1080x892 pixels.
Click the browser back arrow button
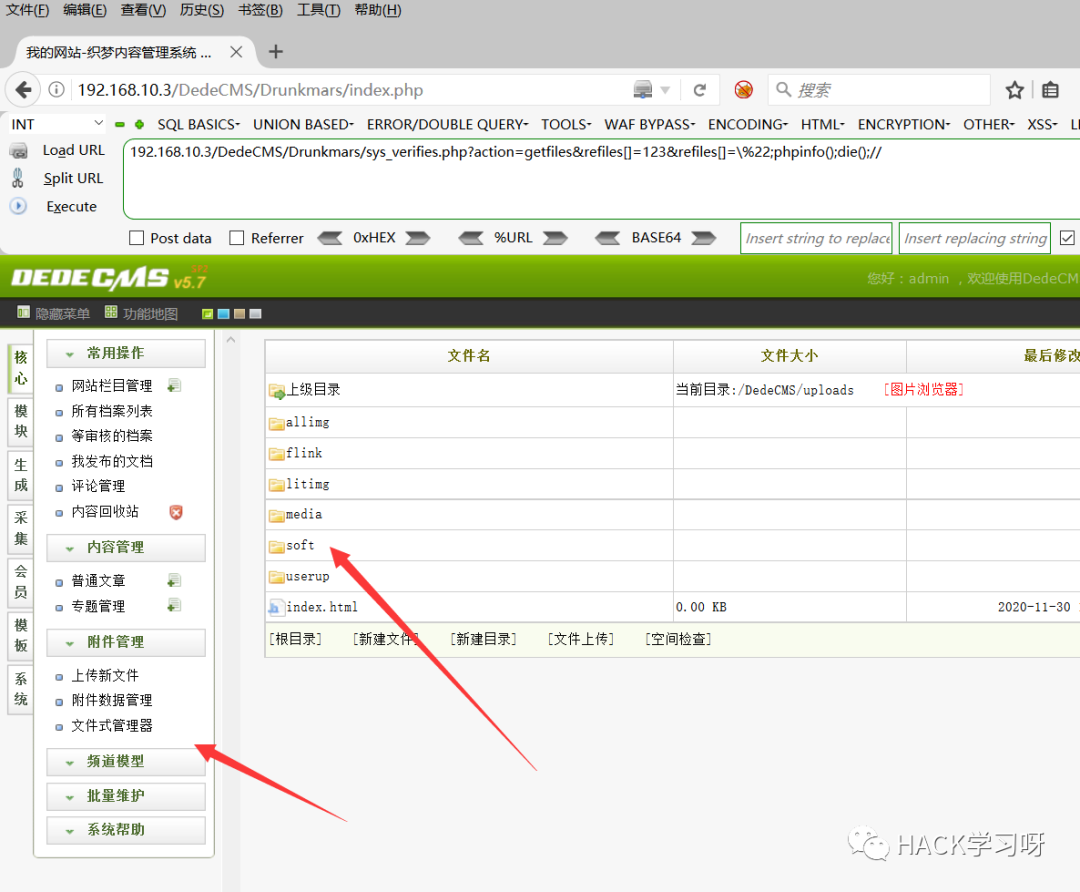(x=23, y=90)
